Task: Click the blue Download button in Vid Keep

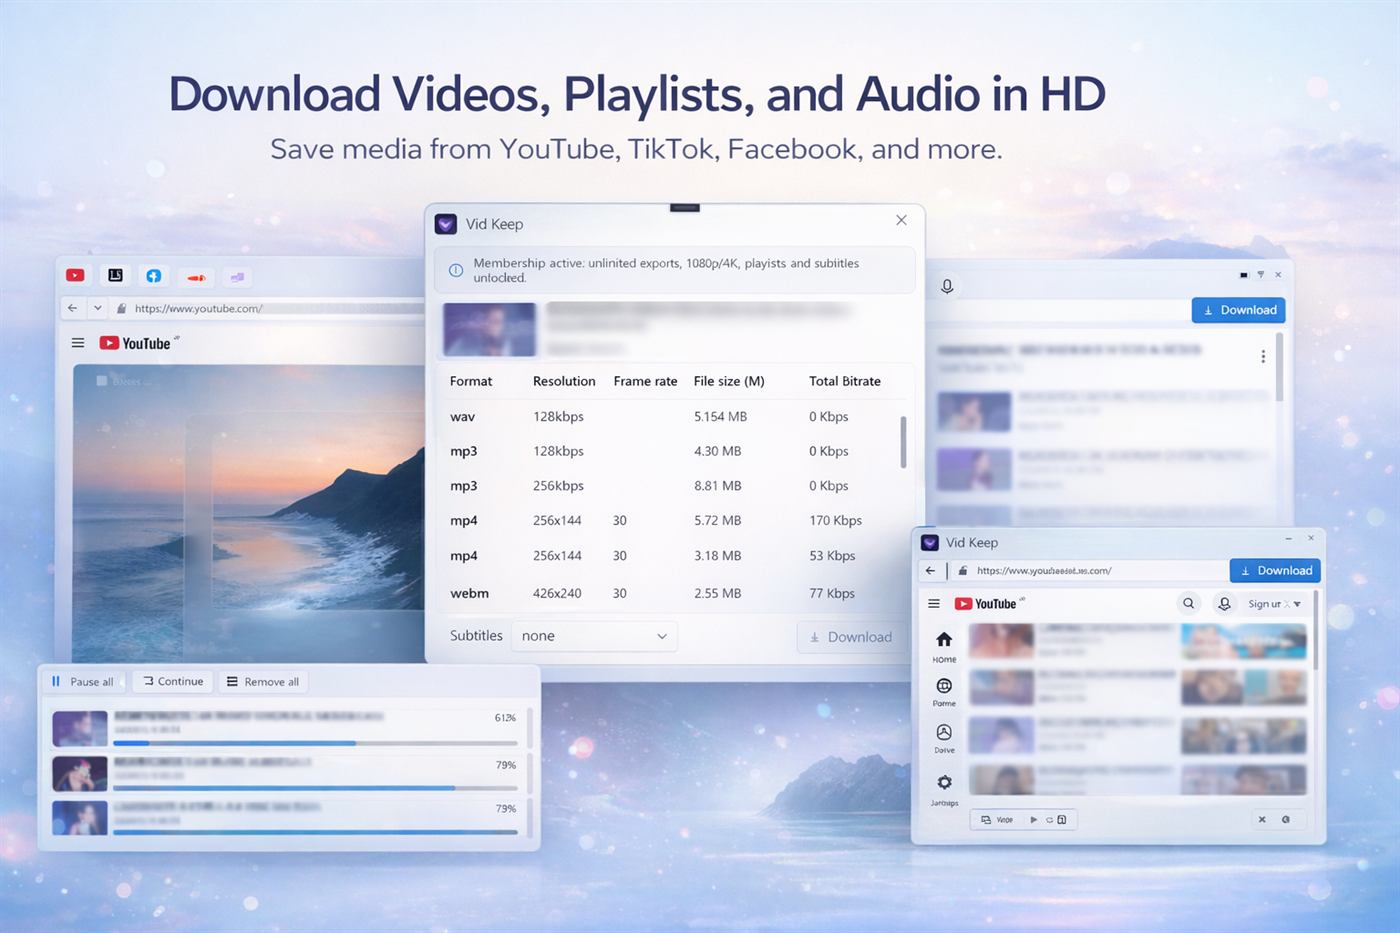Action: click(1275, 570)
